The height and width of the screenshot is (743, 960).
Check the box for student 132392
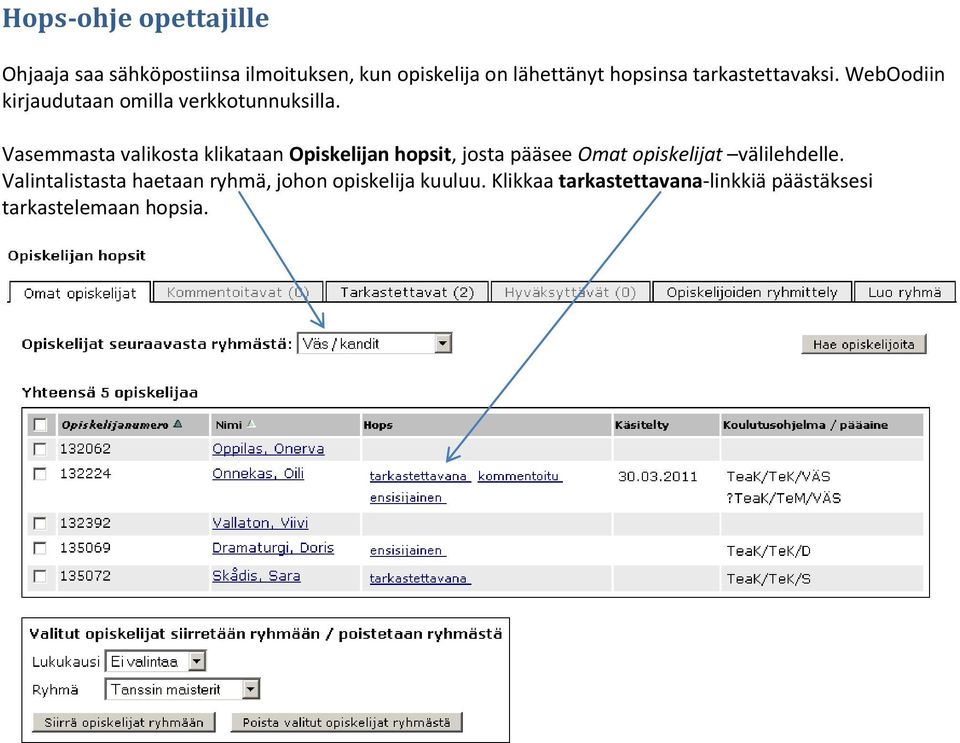point(40,523)
